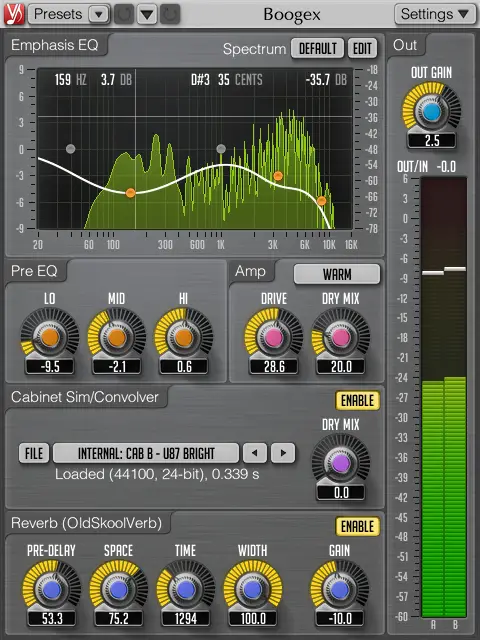Click the PRE-DELAY value 53.3

[x=52, y=619]
